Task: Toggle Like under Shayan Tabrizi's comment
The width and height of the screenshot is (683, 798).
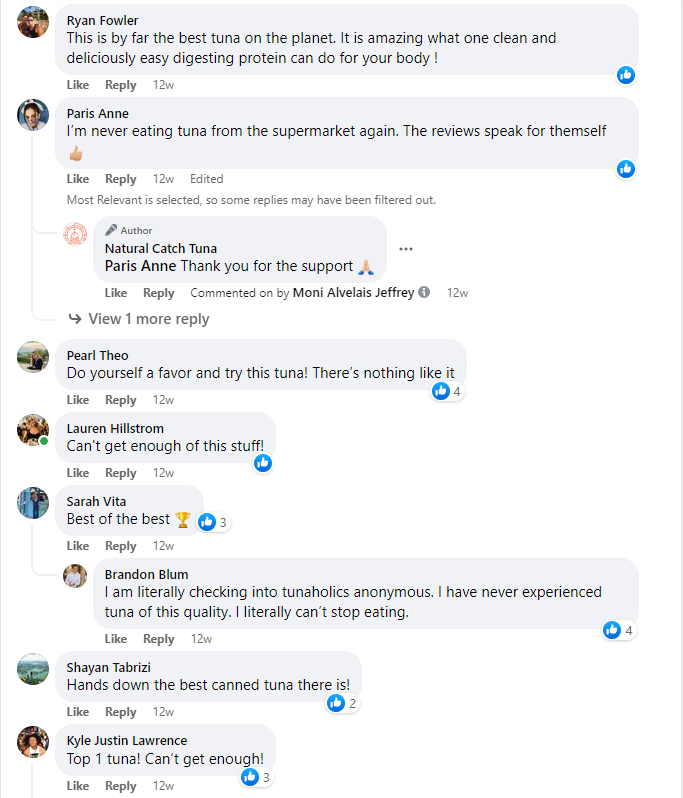Action: [78, 712]
